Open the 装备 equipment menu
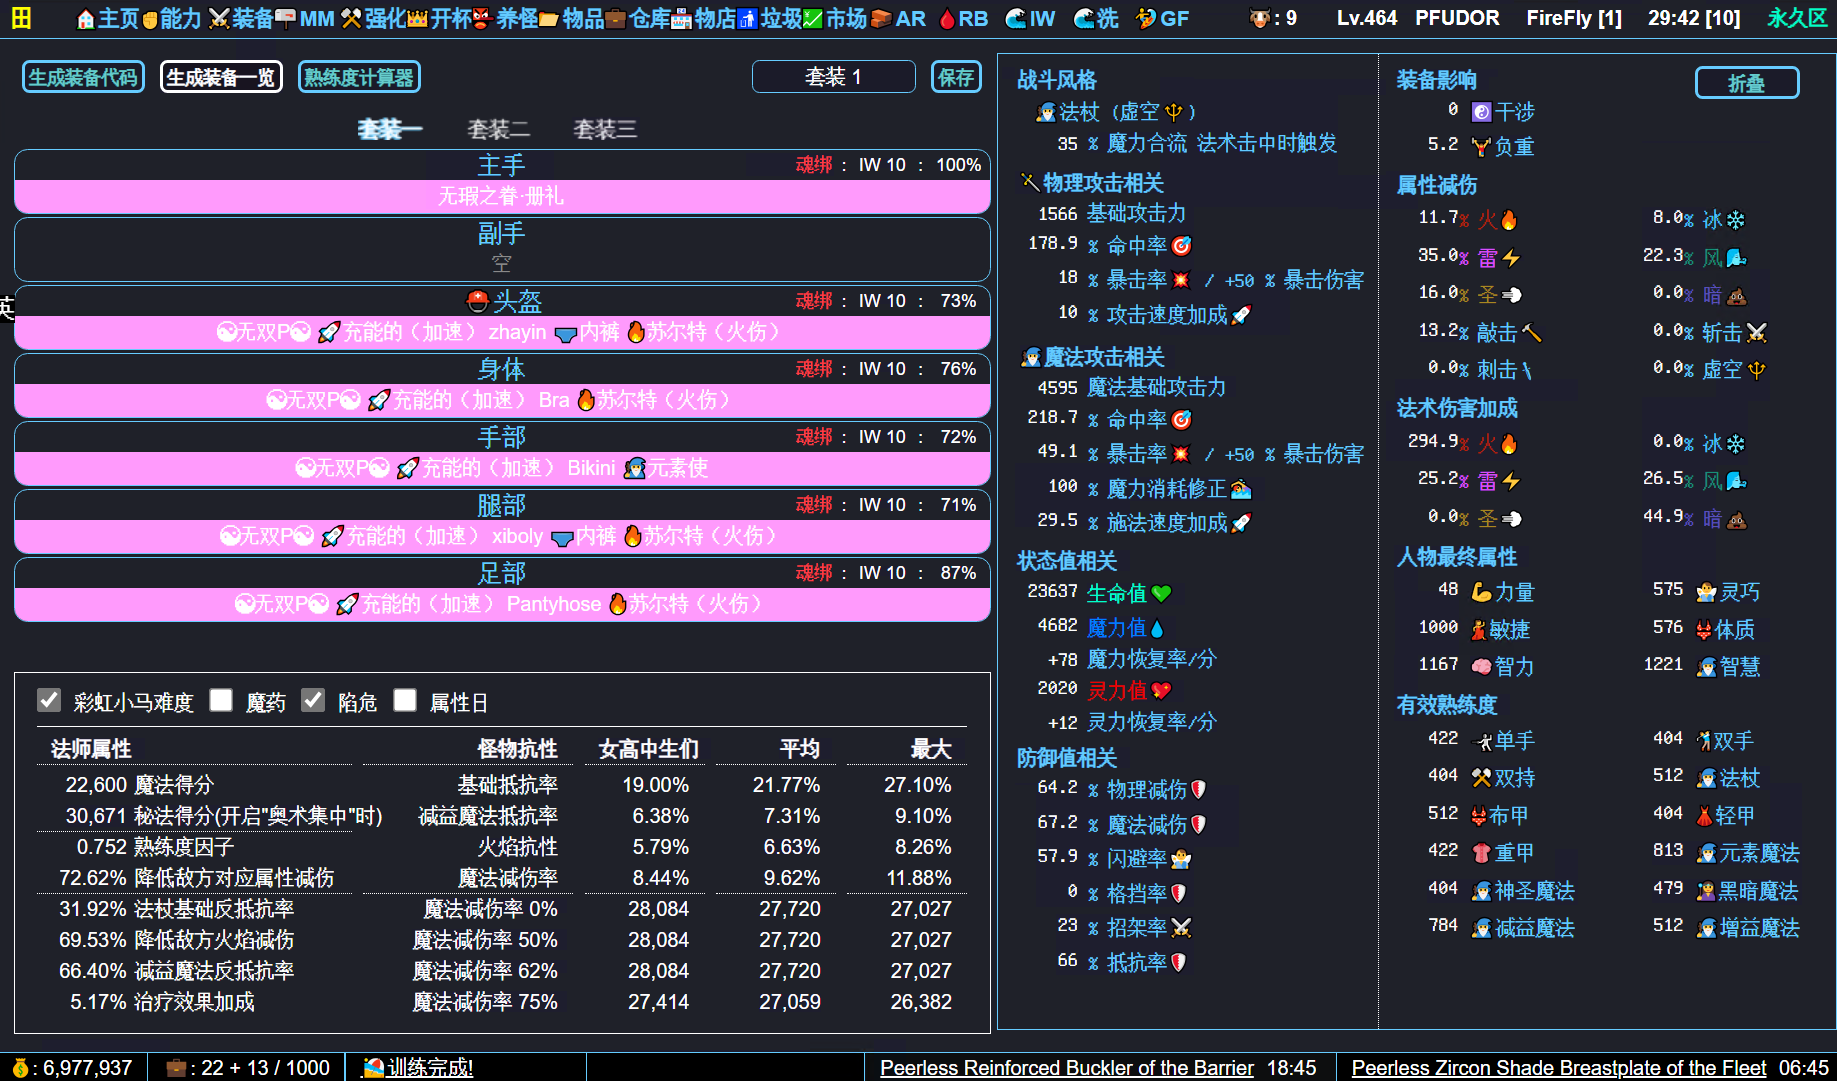 click(240, 18)
